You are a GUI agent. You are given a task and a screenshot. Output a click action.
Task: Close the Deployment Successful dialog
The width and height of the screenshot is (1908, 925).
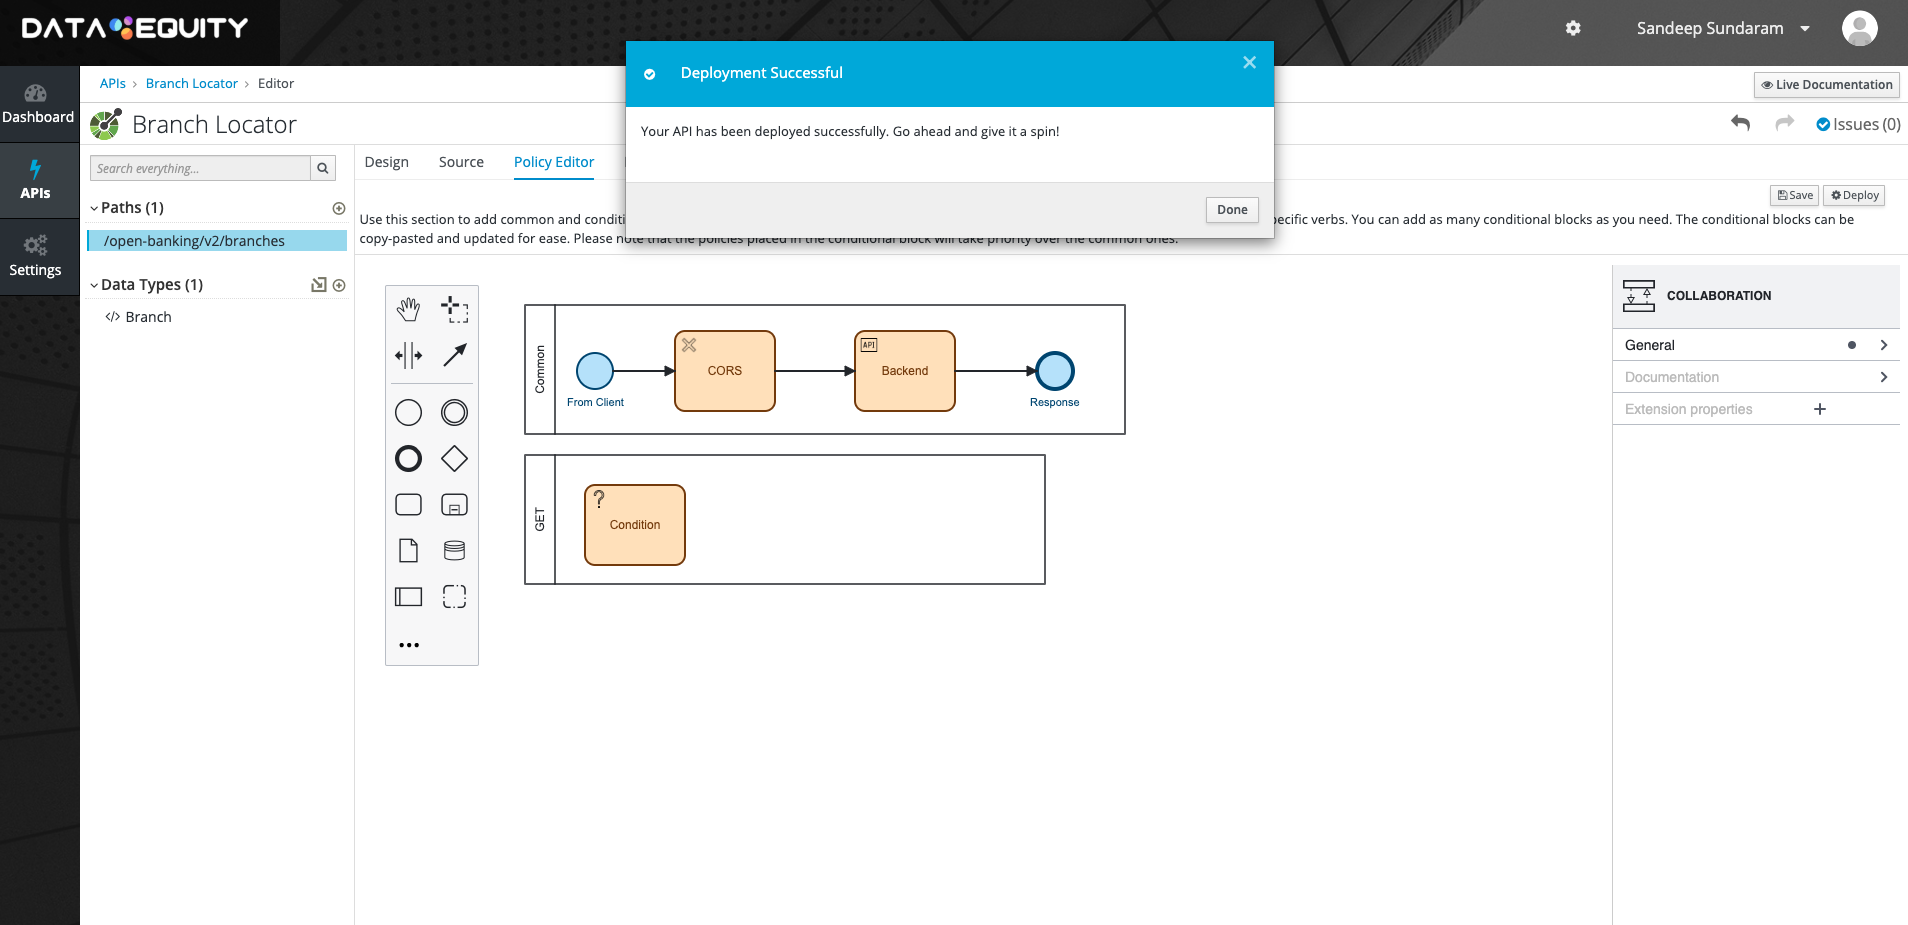click(1249, 62)
